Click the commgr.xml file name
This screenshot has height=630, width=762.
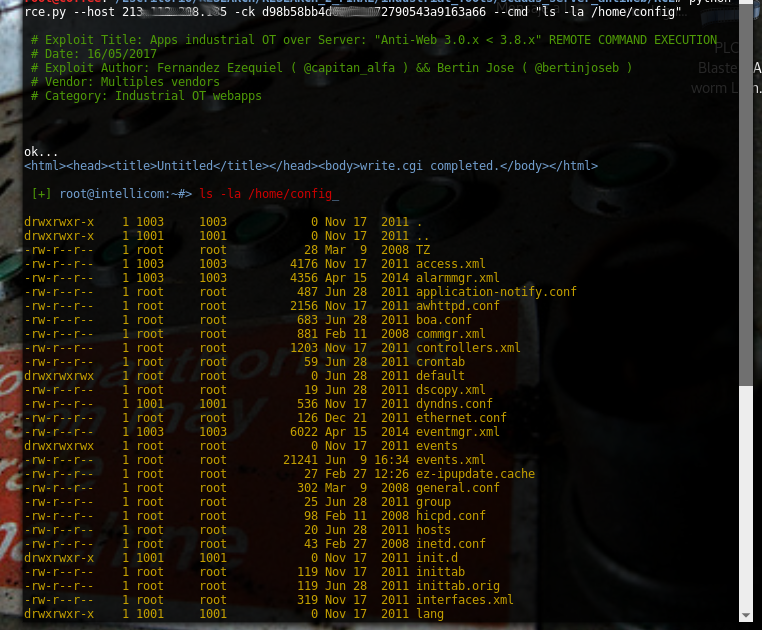[450, 334]
